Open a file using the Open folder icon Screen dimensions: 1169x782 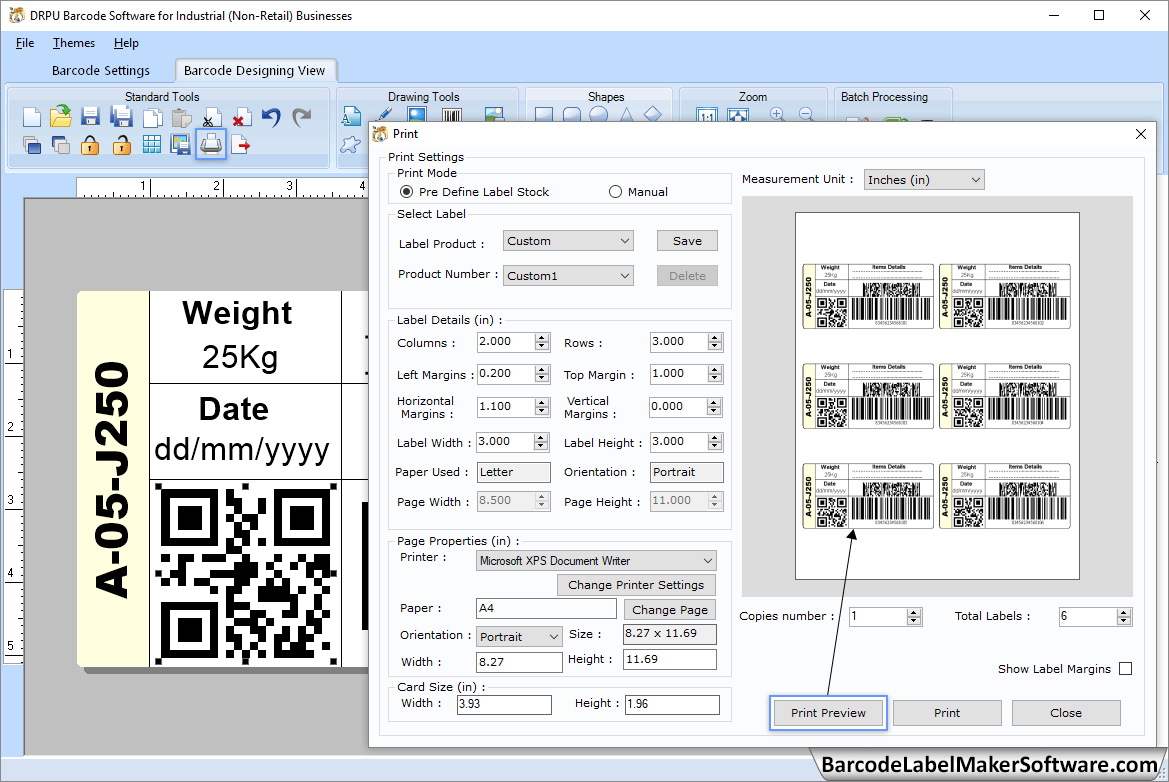(x=60, y=115)
